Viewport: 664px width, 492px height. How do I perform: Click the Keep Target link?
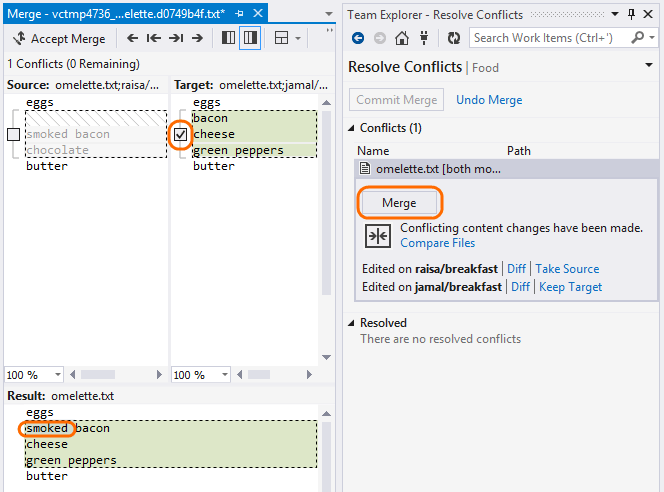(570, 287)
